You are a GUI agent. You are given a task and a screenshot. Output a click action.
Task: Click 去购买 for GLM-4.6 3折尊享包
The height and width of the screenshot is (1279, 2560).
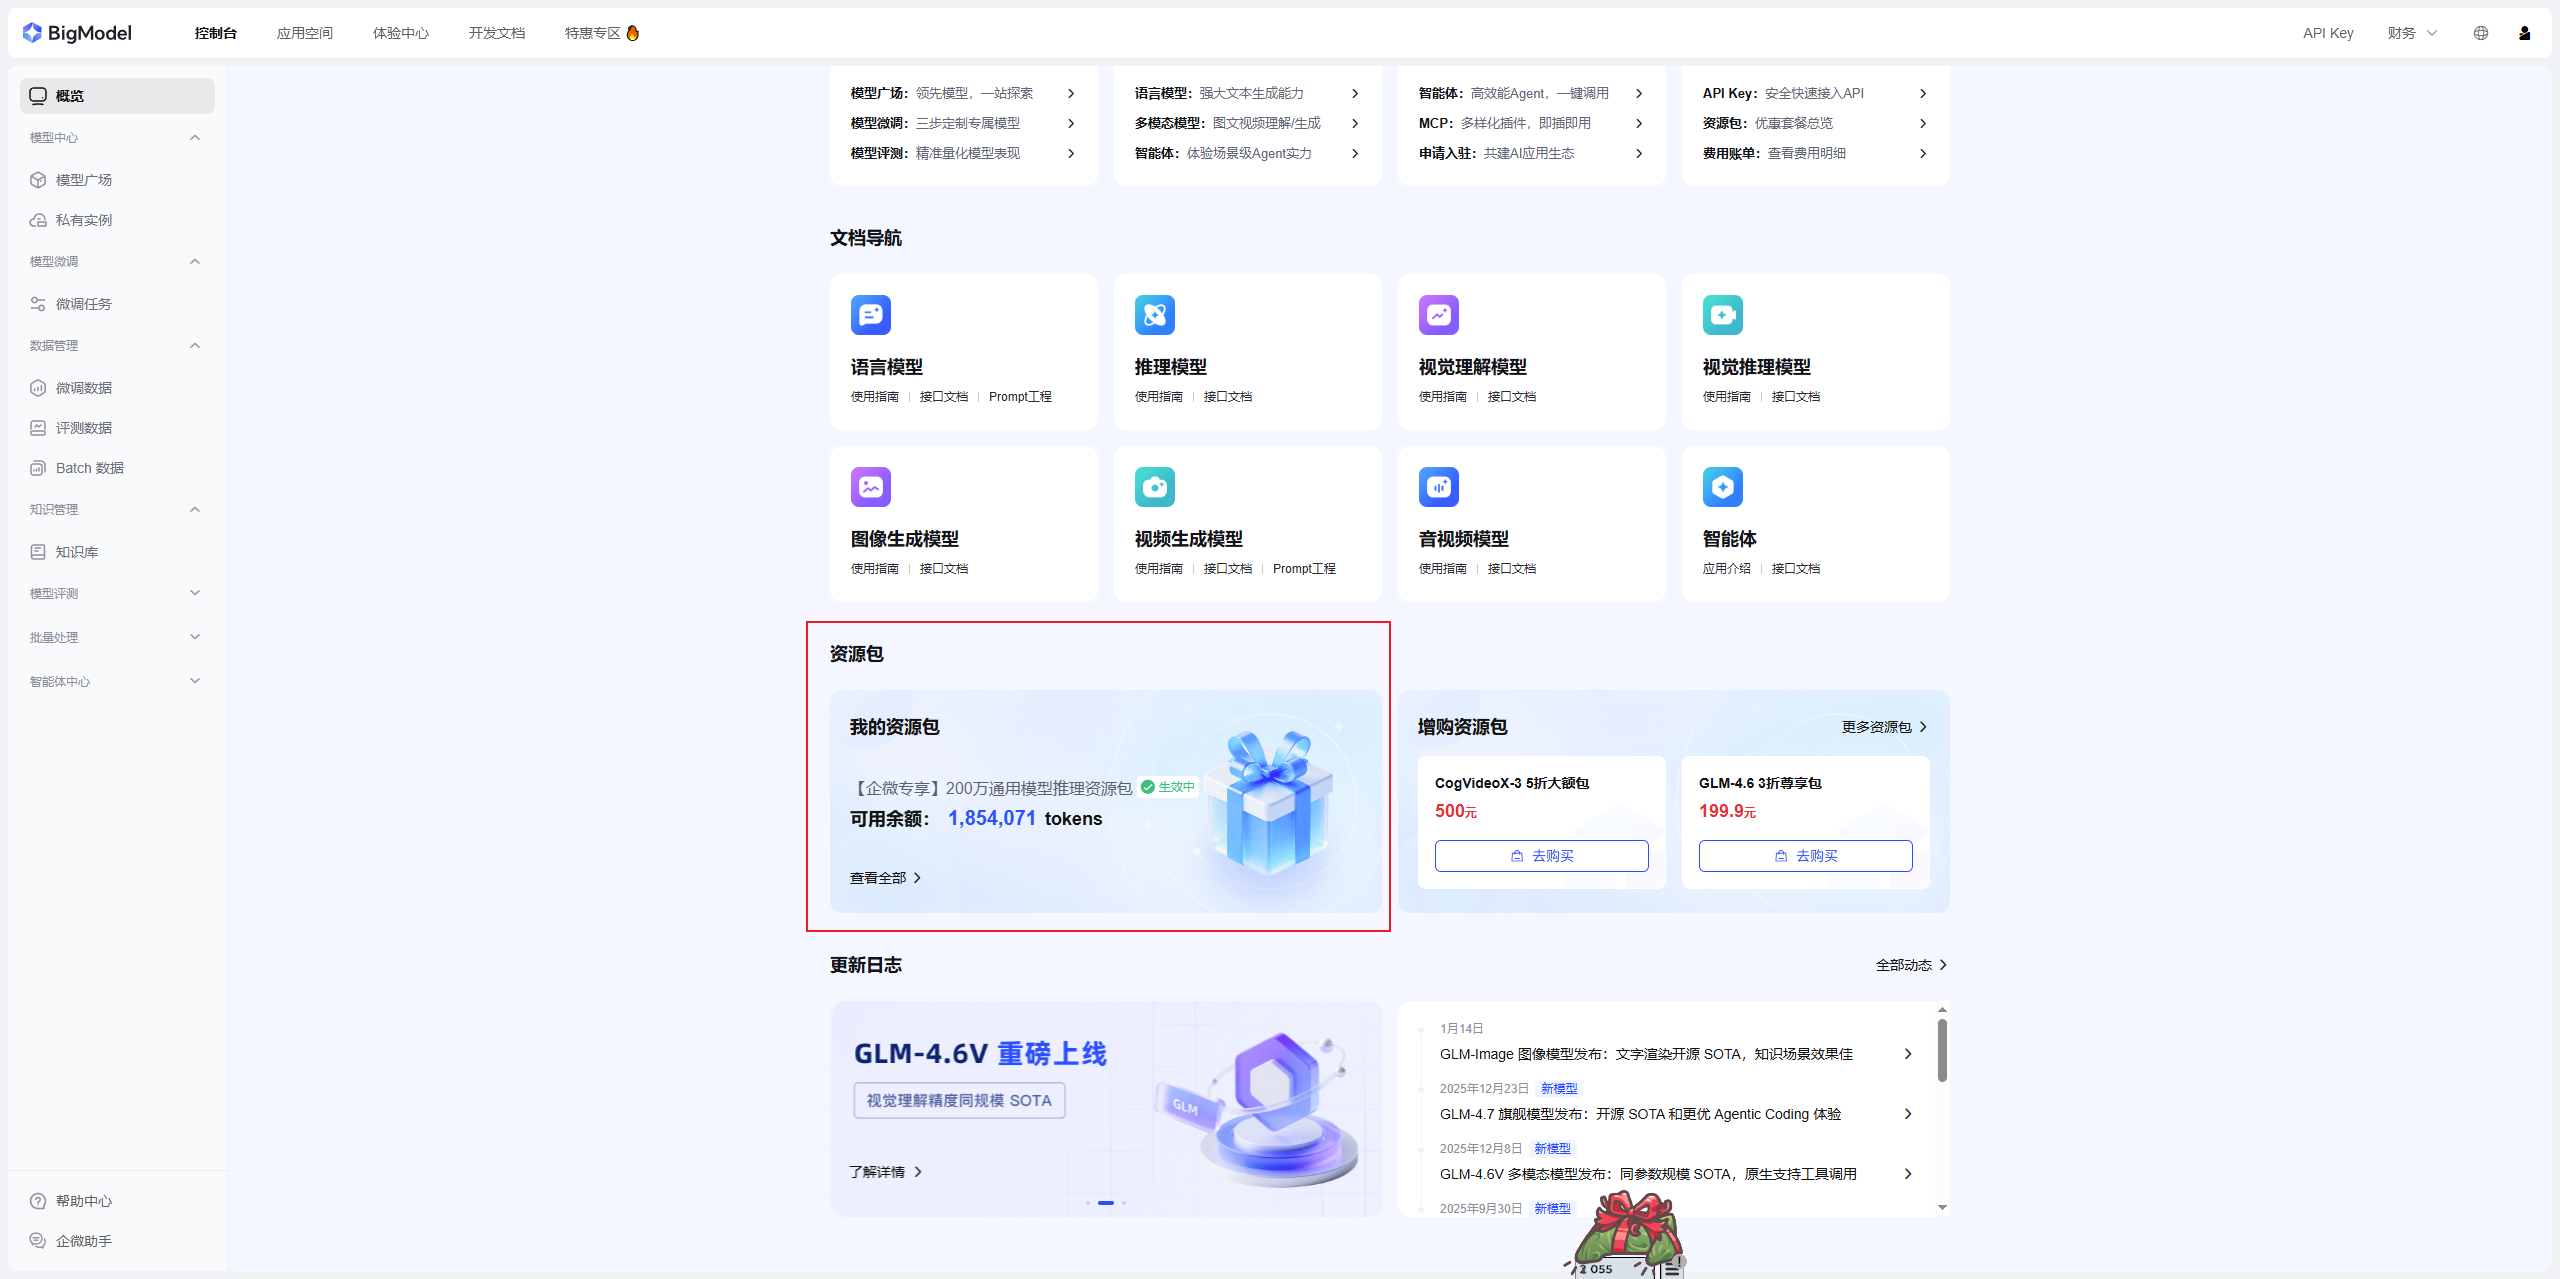1804,855
